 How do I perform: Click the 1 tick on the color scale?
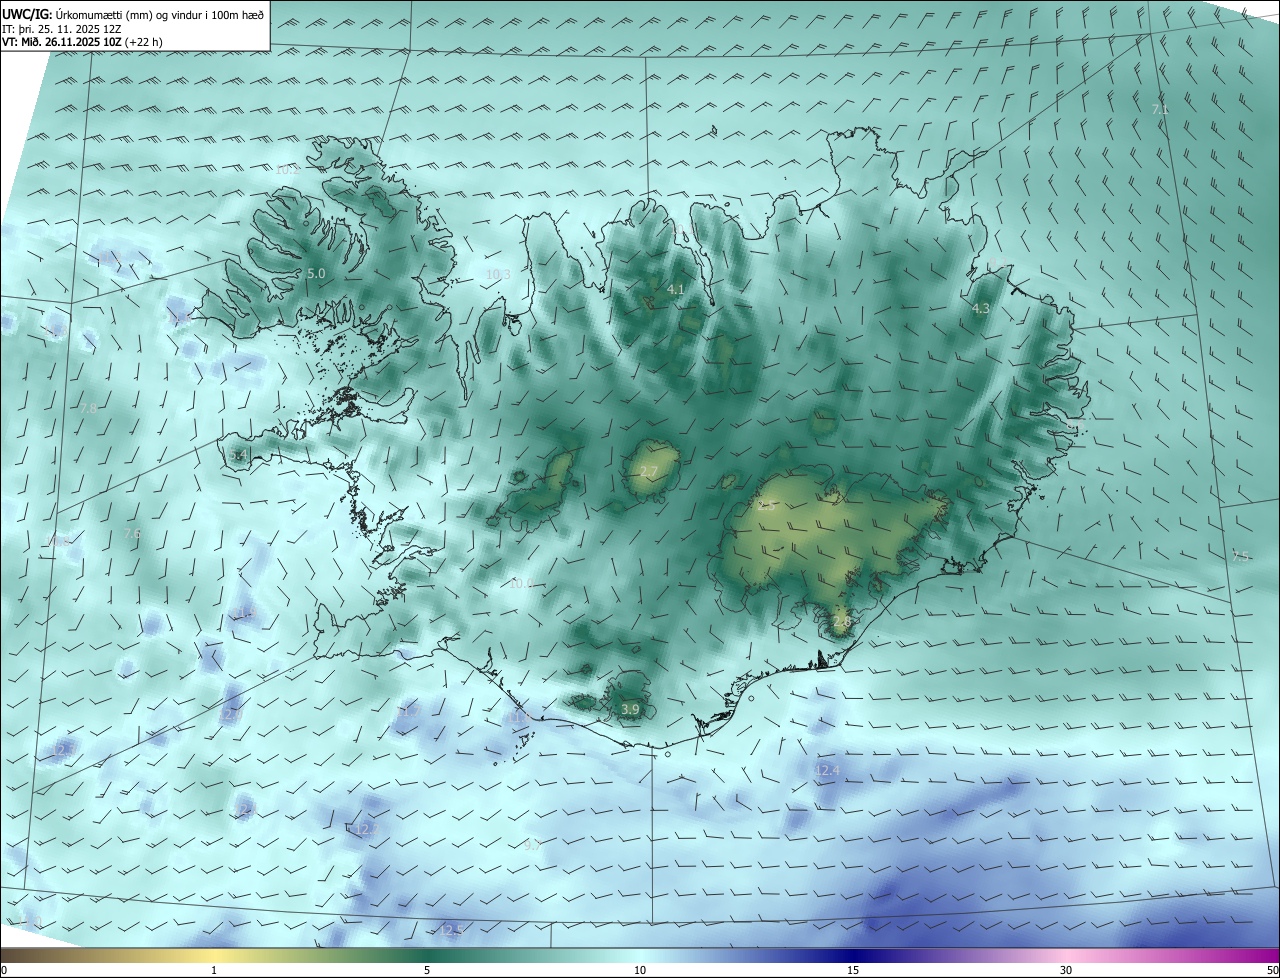[214, 970]
